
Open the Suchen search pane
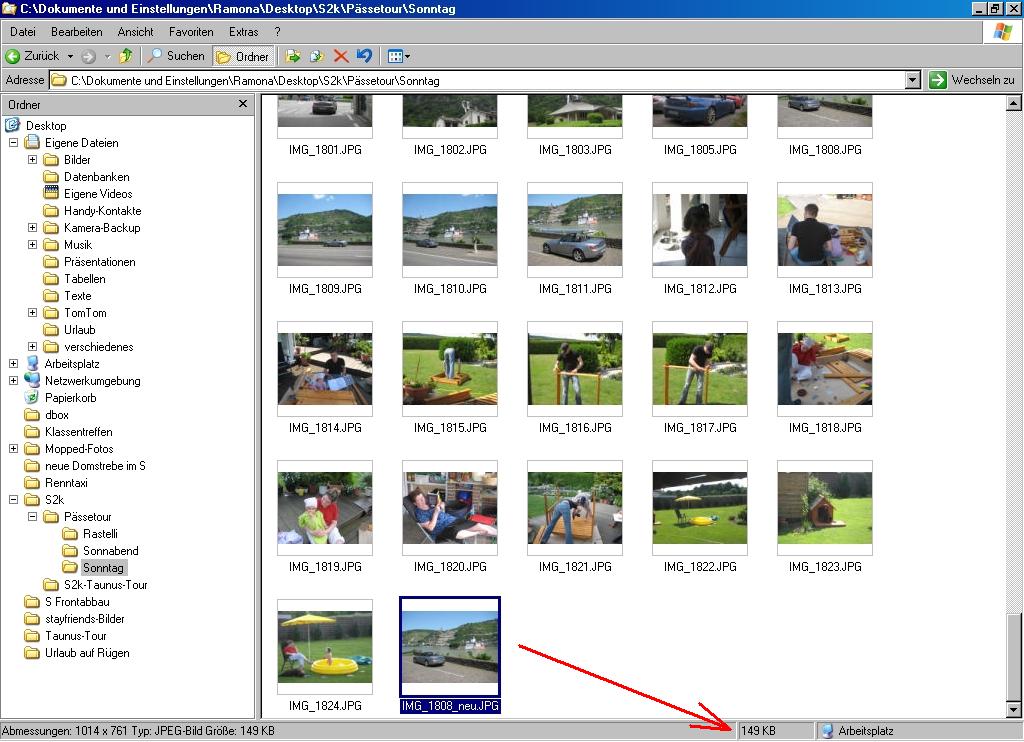(x=176, y=57)
